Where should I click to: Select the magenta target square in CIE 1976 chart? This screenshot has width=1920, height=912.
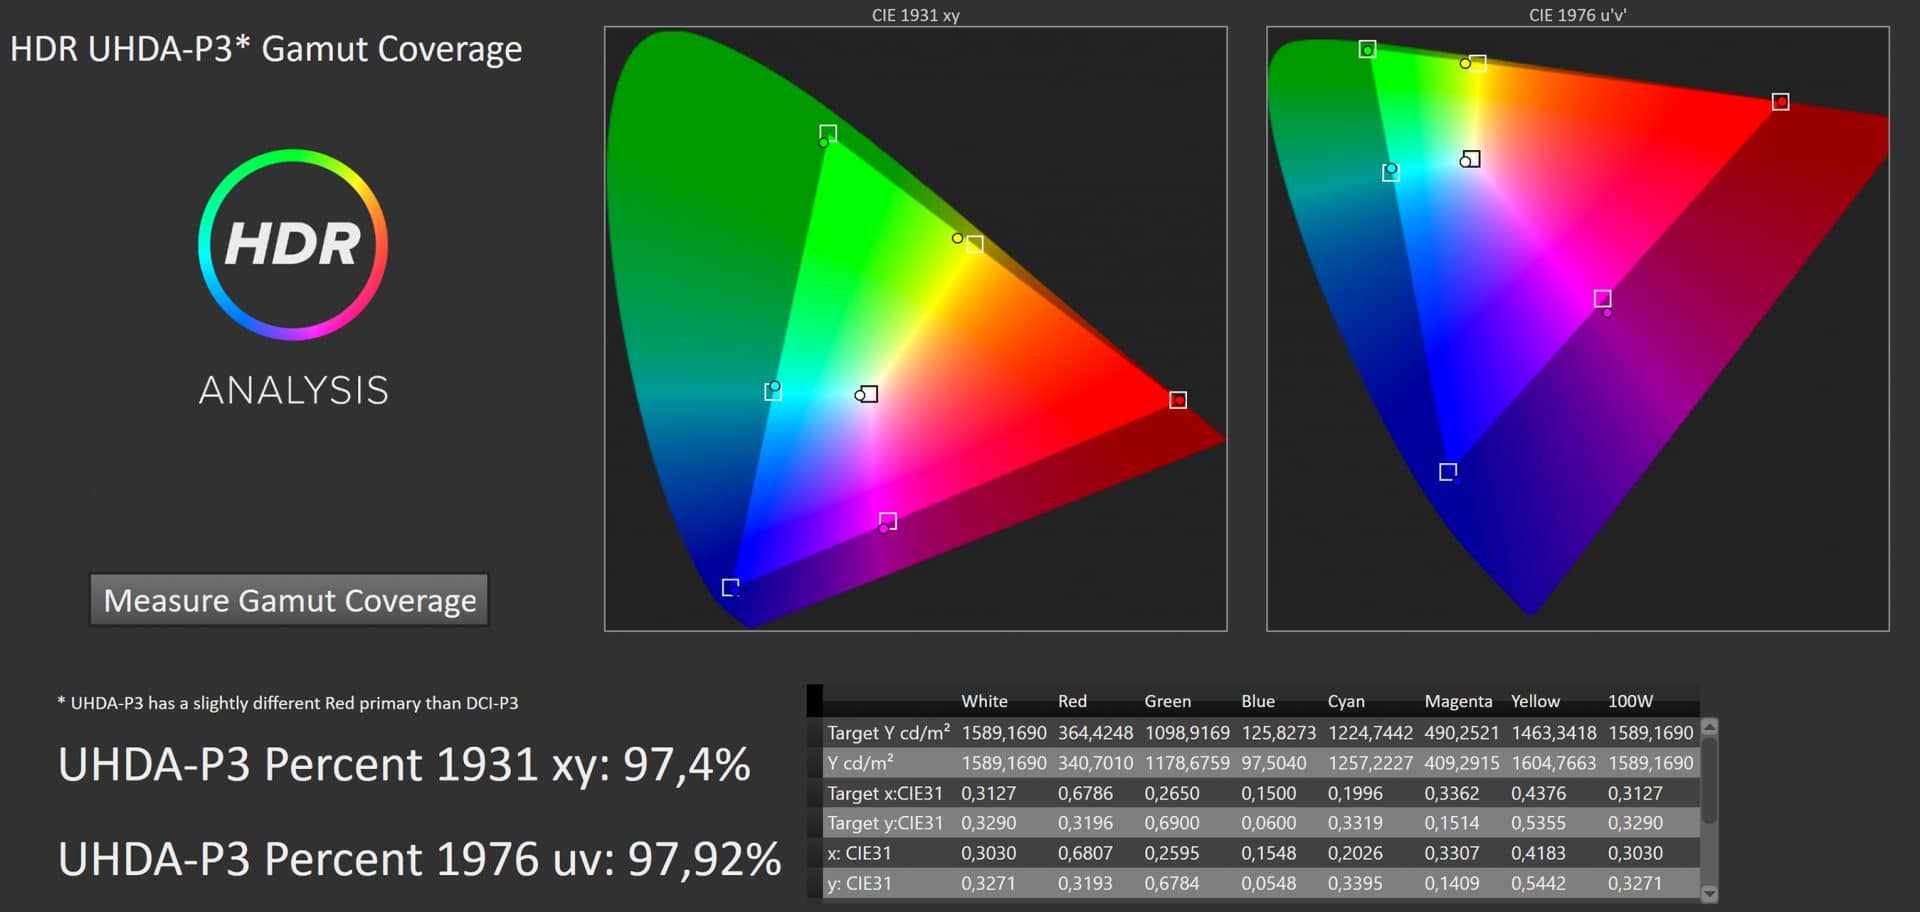[1602, 298]
